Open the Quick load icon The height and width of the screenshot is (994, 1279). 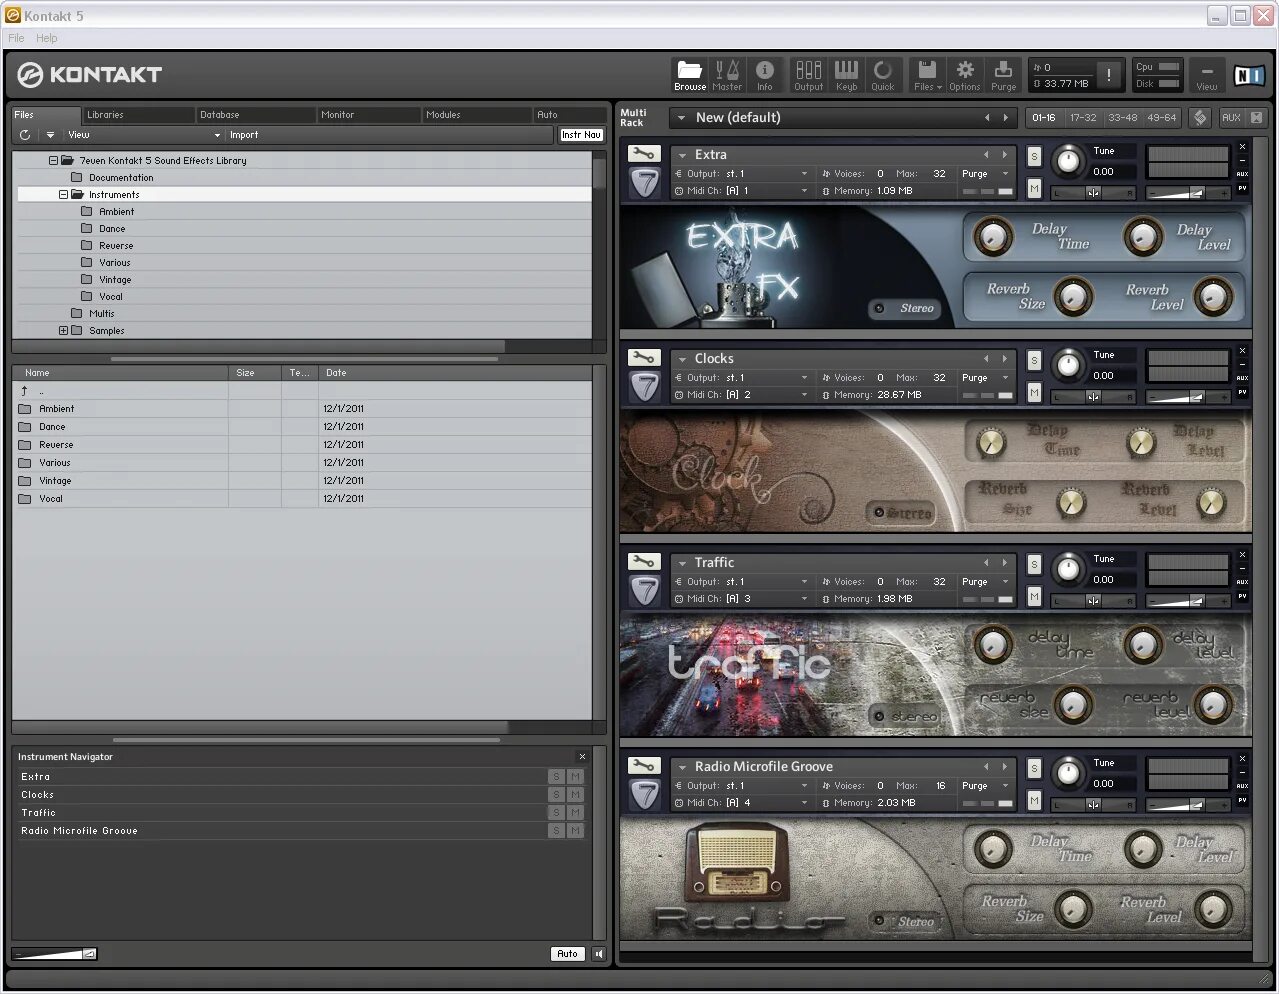pyautogui.click(x=883, y=75)
